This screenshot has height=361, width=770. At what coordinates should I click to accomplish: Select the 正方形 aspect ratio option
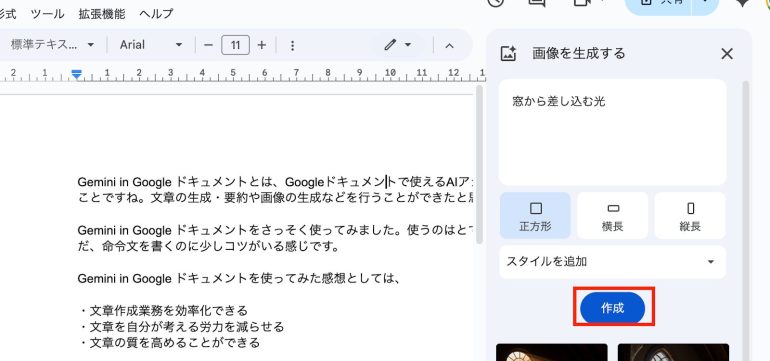535,215
